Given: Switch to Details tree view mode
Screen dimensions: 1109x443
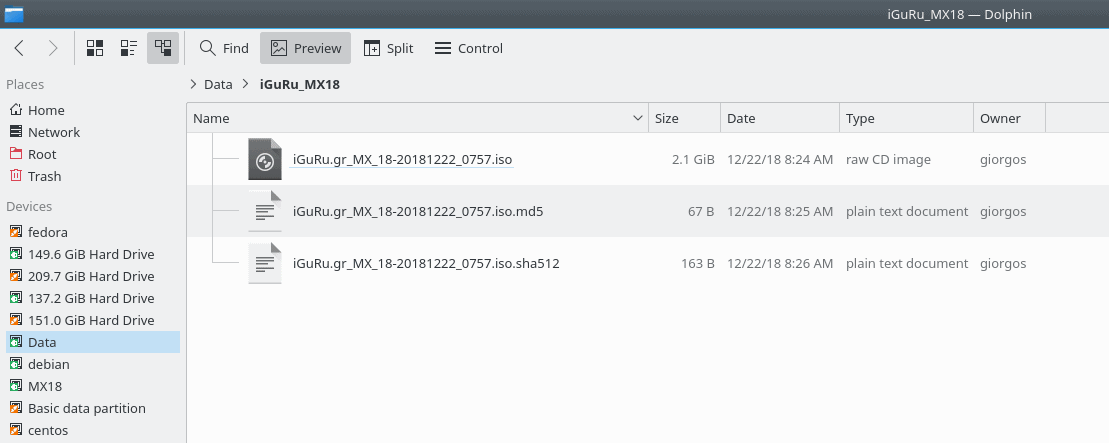Looking at the screenshot, I should pos(163,48).
